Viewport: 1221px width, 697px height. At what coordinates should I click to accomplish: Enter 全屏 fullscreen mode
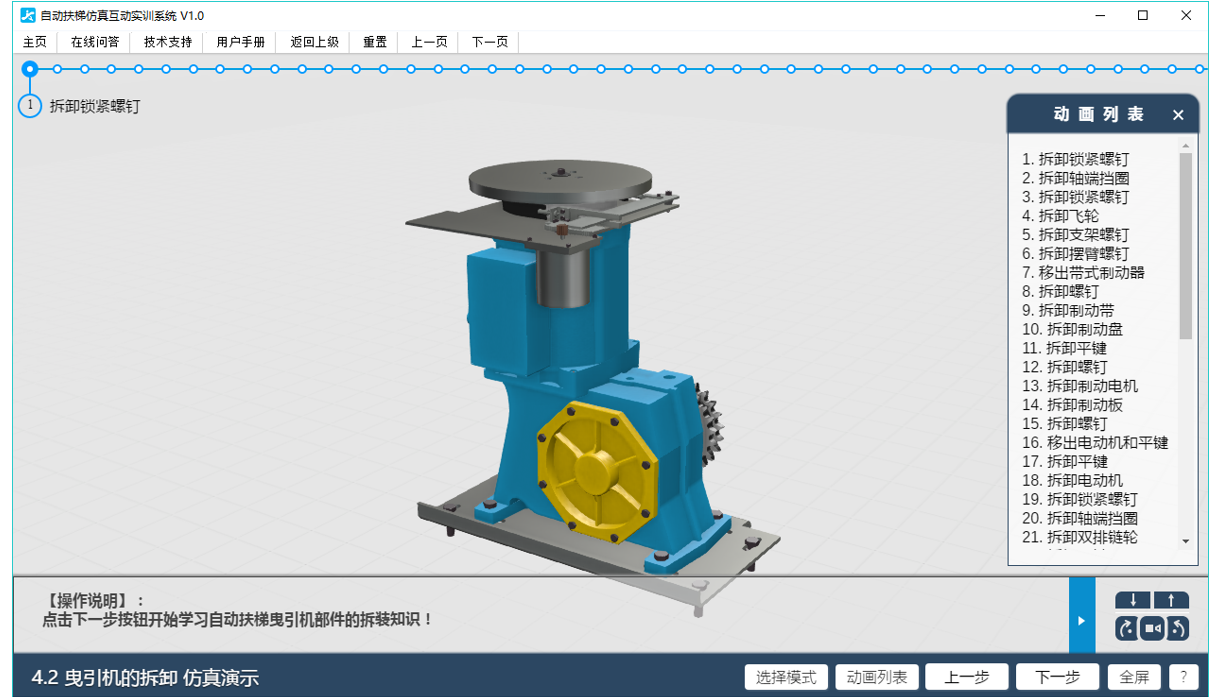pyautogui.click(x=1134, y=677)
